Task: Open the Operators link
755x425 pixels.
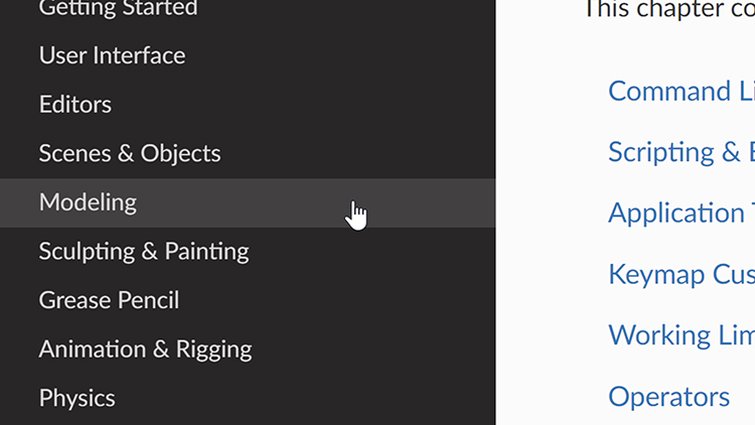Action: [669, 397]
